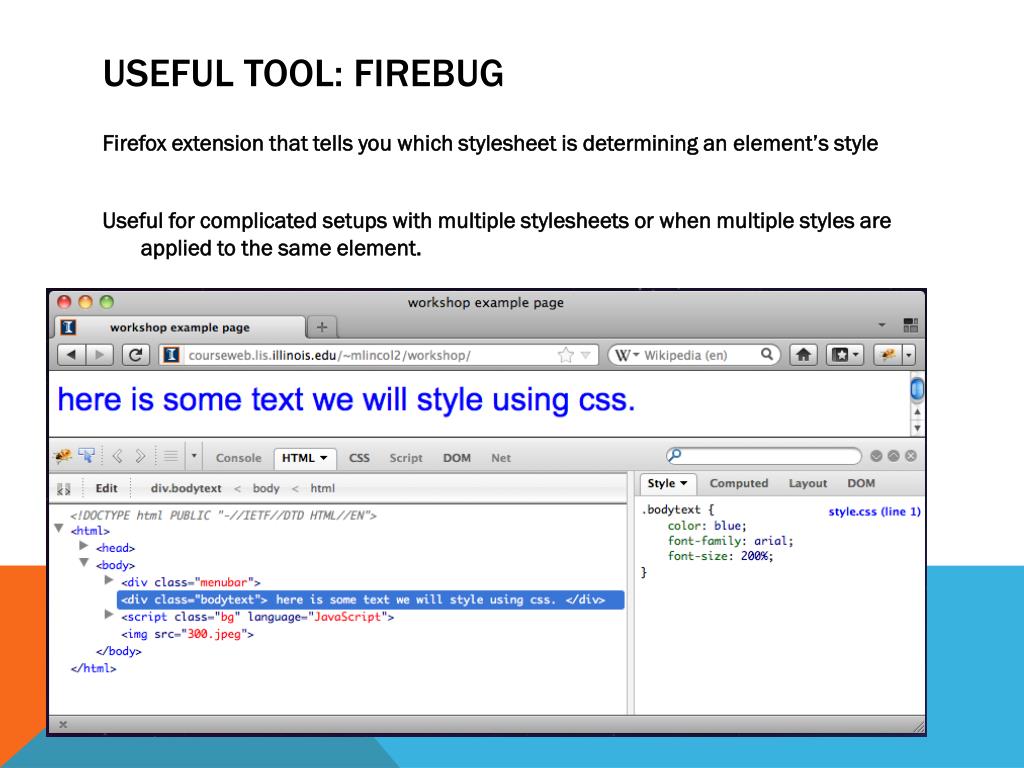
Task: Collapse the body node triangle
Action: pos(84,562)
